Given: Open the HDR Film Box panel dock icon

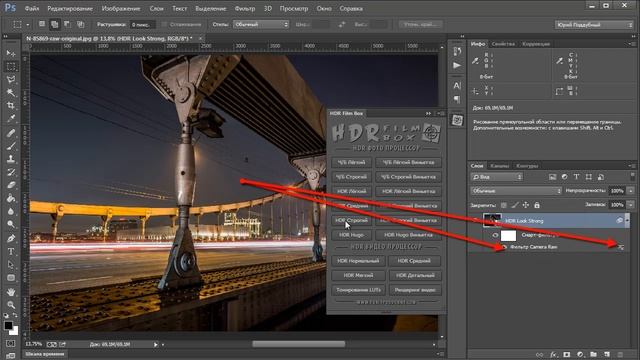Looking at the screenshot, I should 457,120.
